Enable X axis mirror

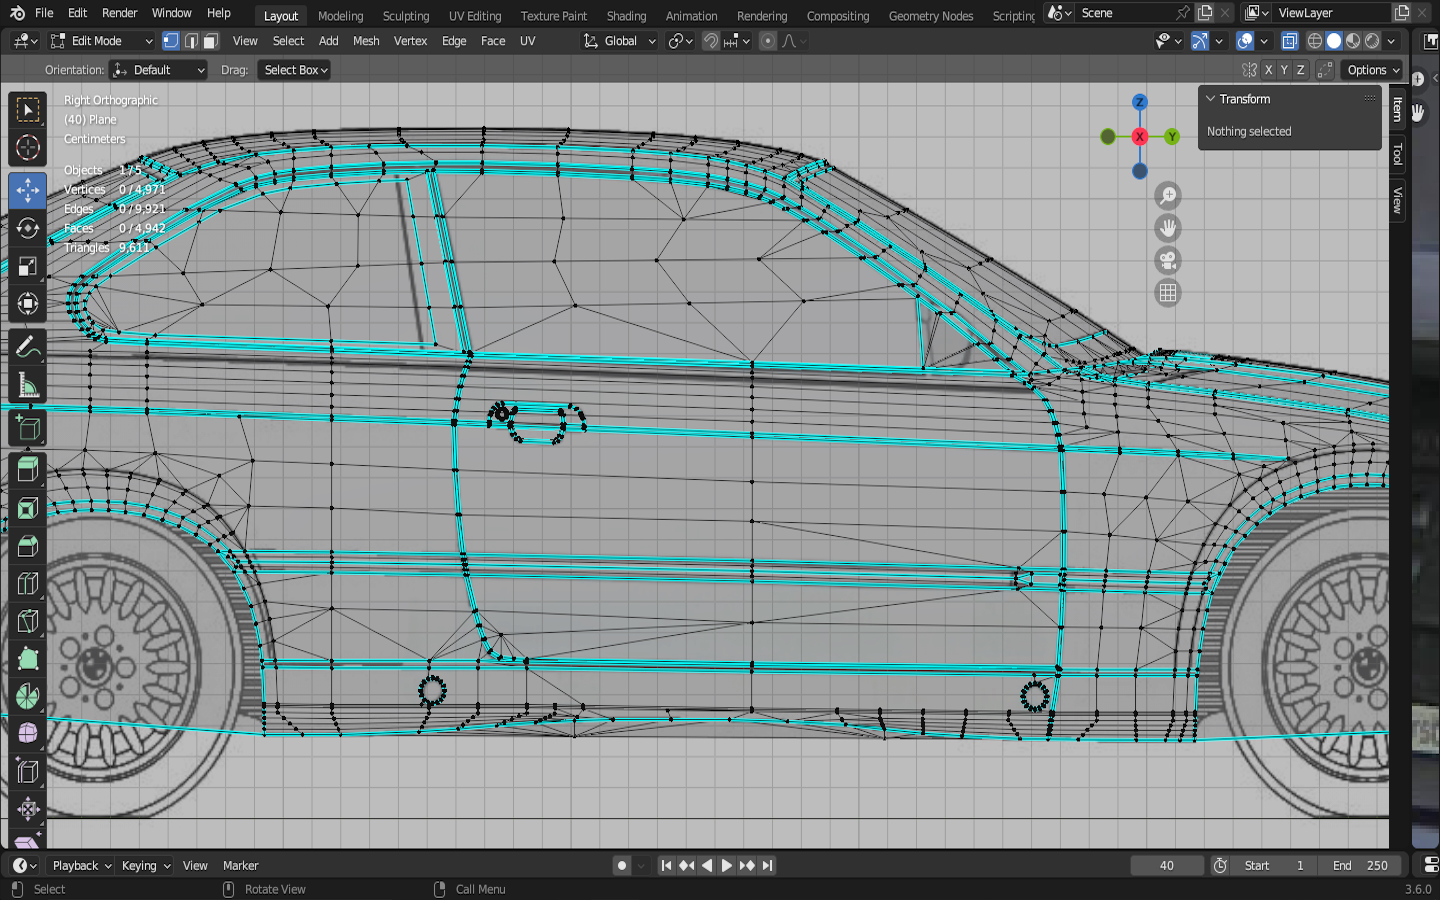coord(1268,70)
